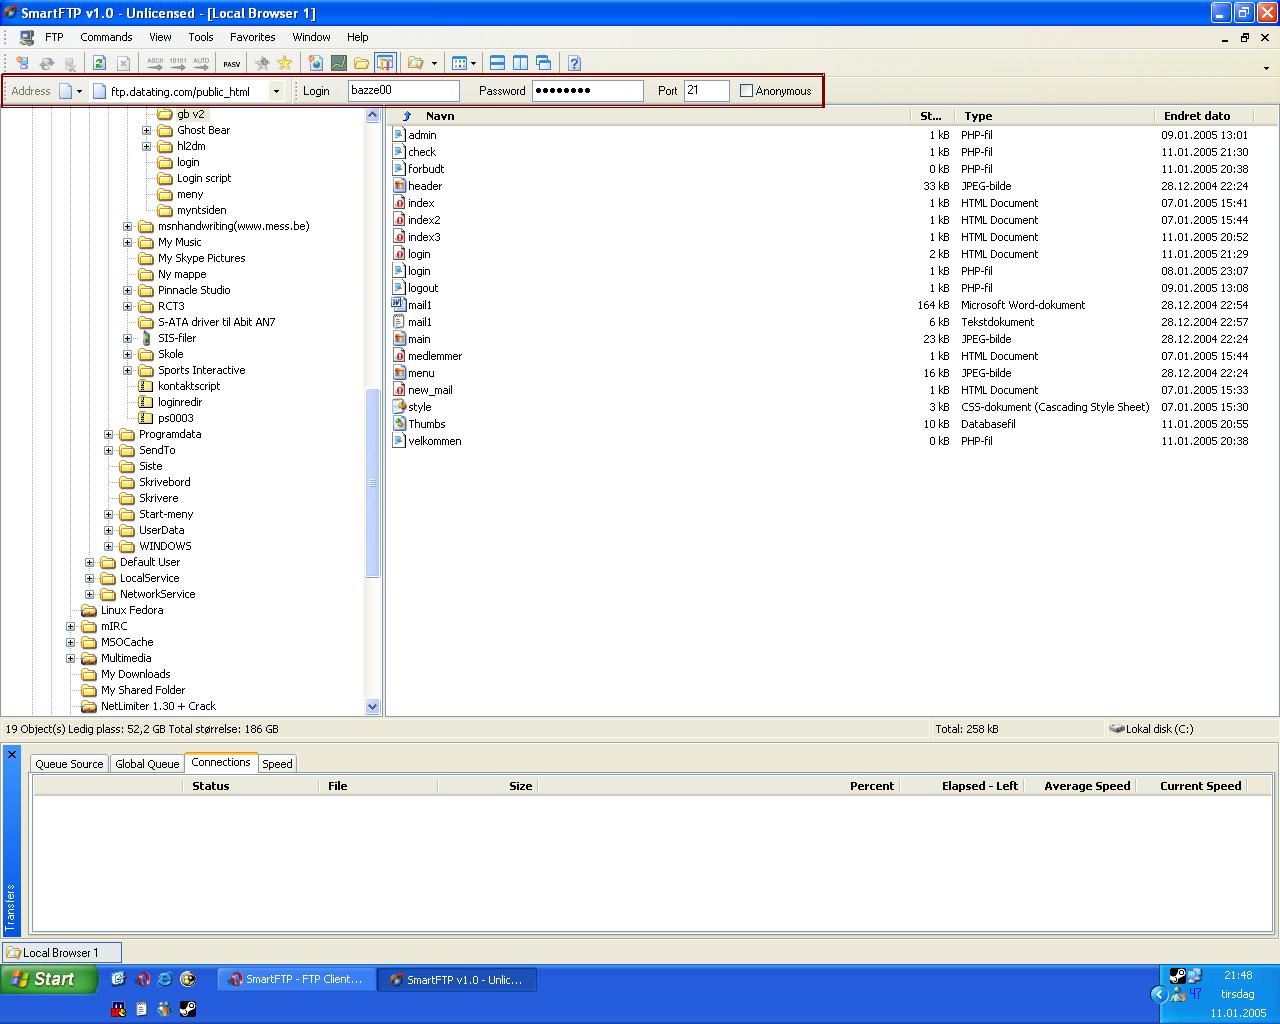The image size is (1280, 1024).
Task: Click the Steam tray icon near the clock
Action: click(x=1177, y=976)
